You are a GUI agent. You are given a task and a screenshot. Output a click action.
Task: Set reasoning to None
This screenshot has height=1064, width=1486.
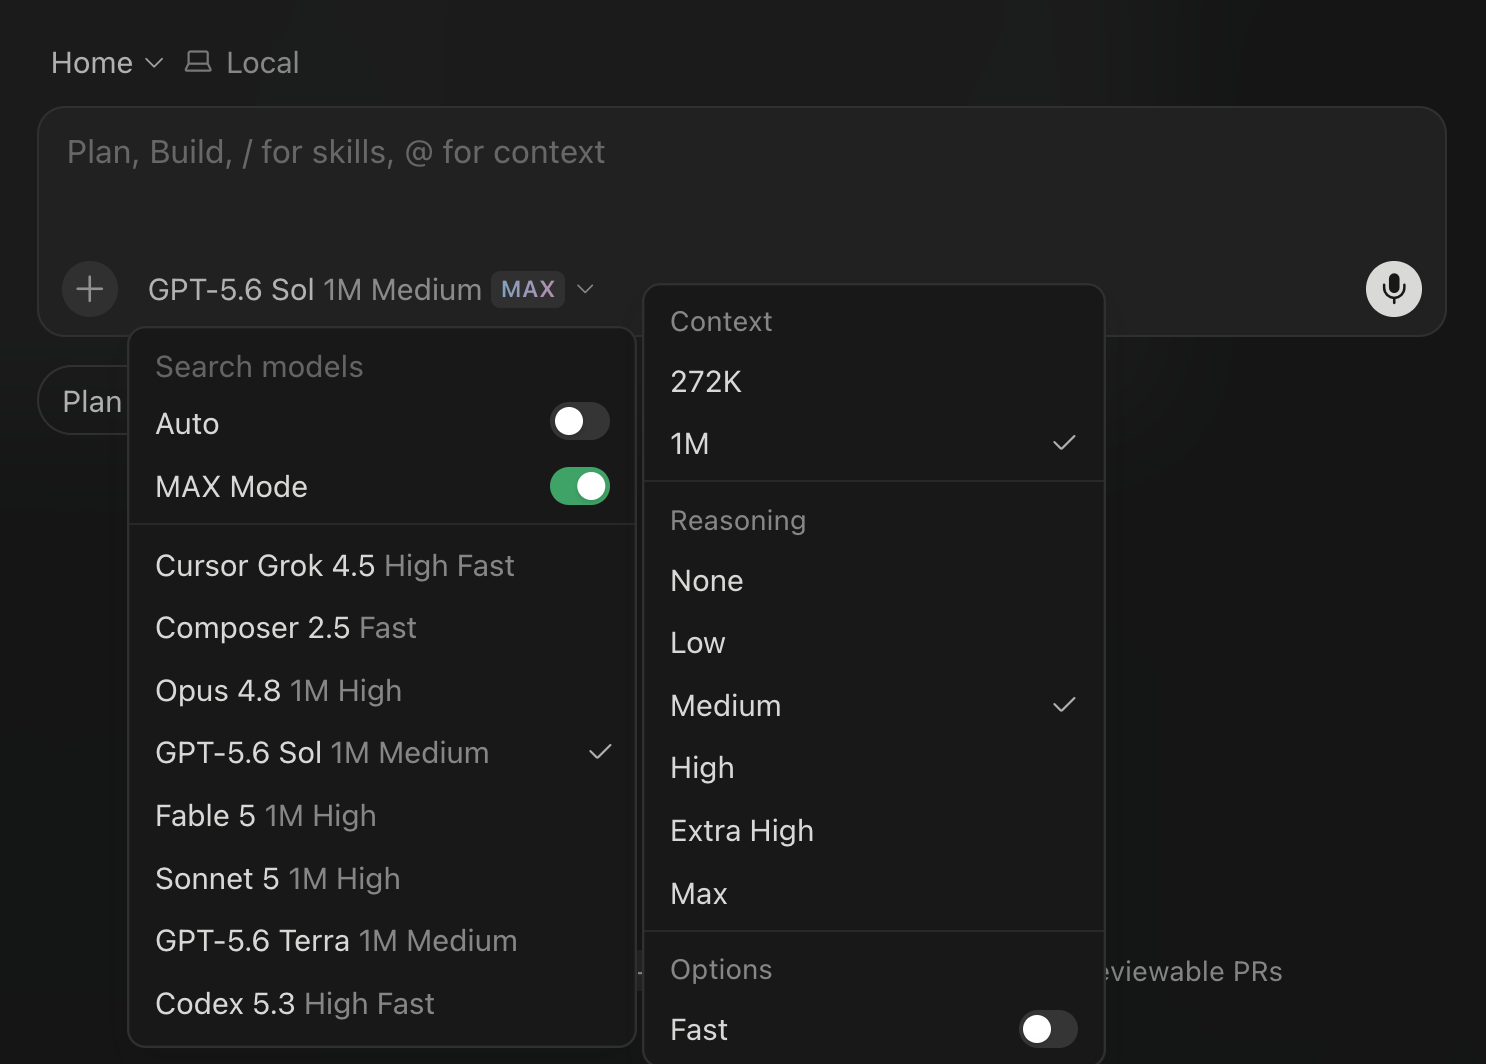874,581
